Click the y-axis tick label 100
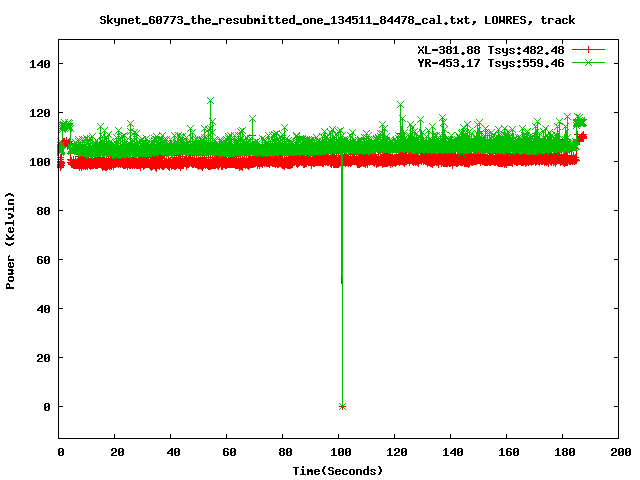The height and width of the screenshot is (480, 640). click(40, 162)
